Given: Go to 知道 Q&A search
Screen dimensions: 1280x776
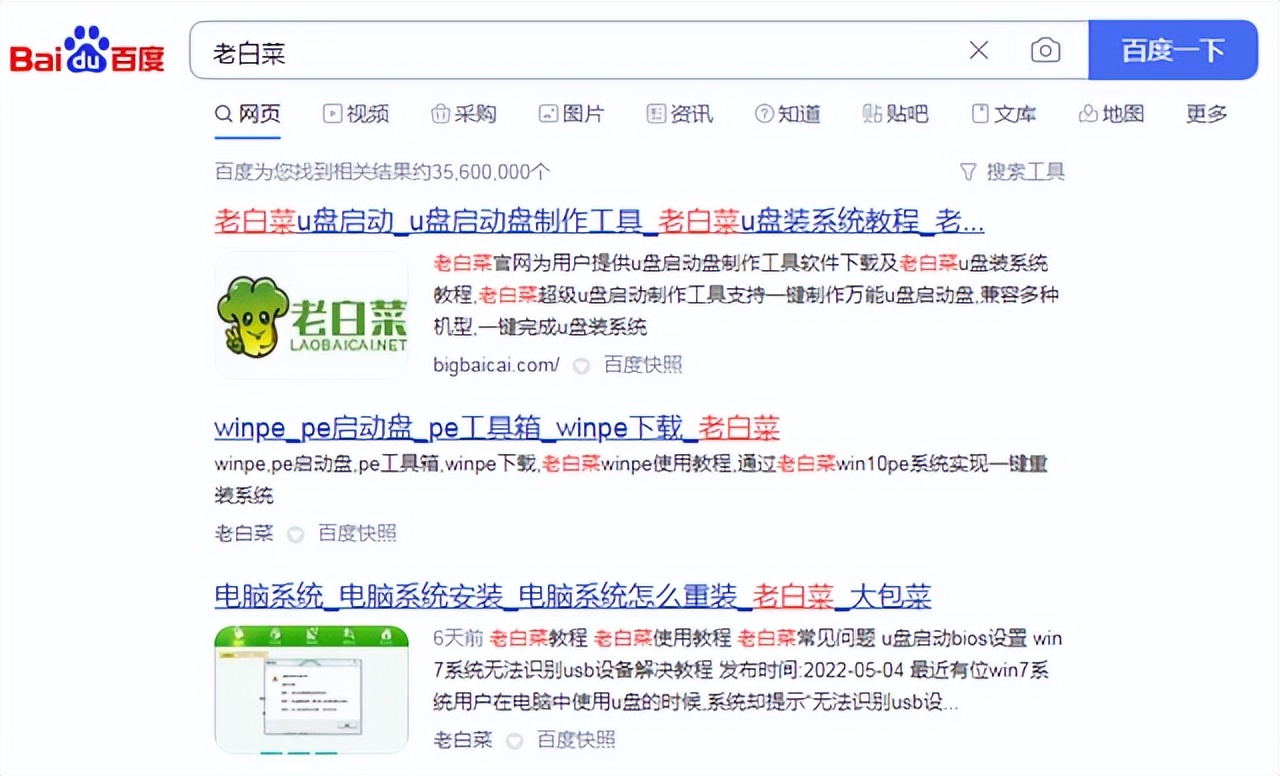Looking at the screenshot, I should click(787, 113).
